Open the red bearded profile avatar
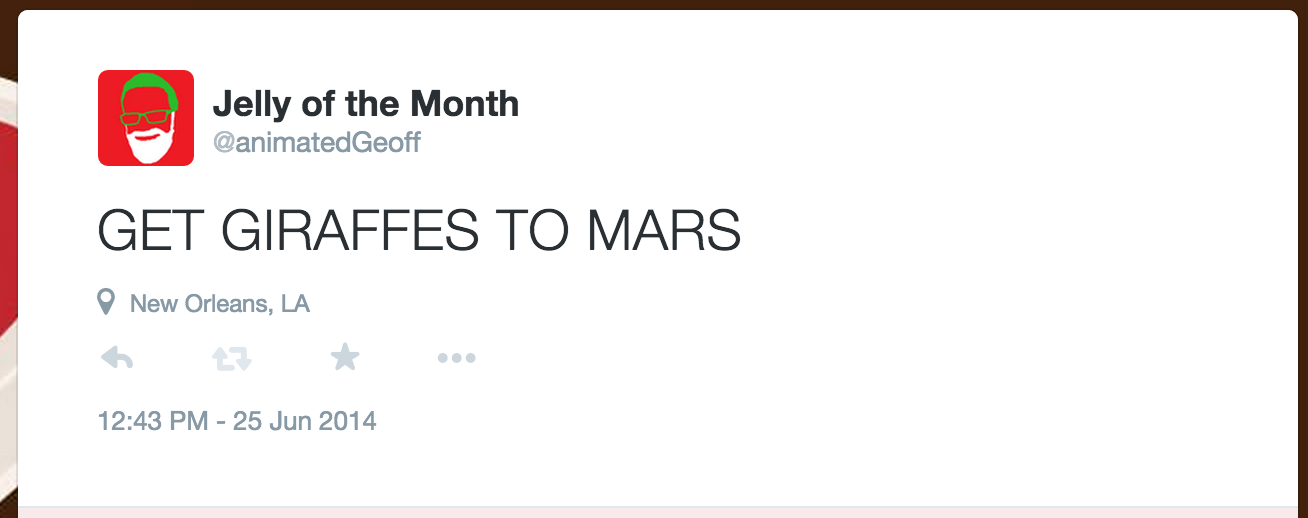The width and height of the screenshot is (1308, 518). tap(146, 118)
